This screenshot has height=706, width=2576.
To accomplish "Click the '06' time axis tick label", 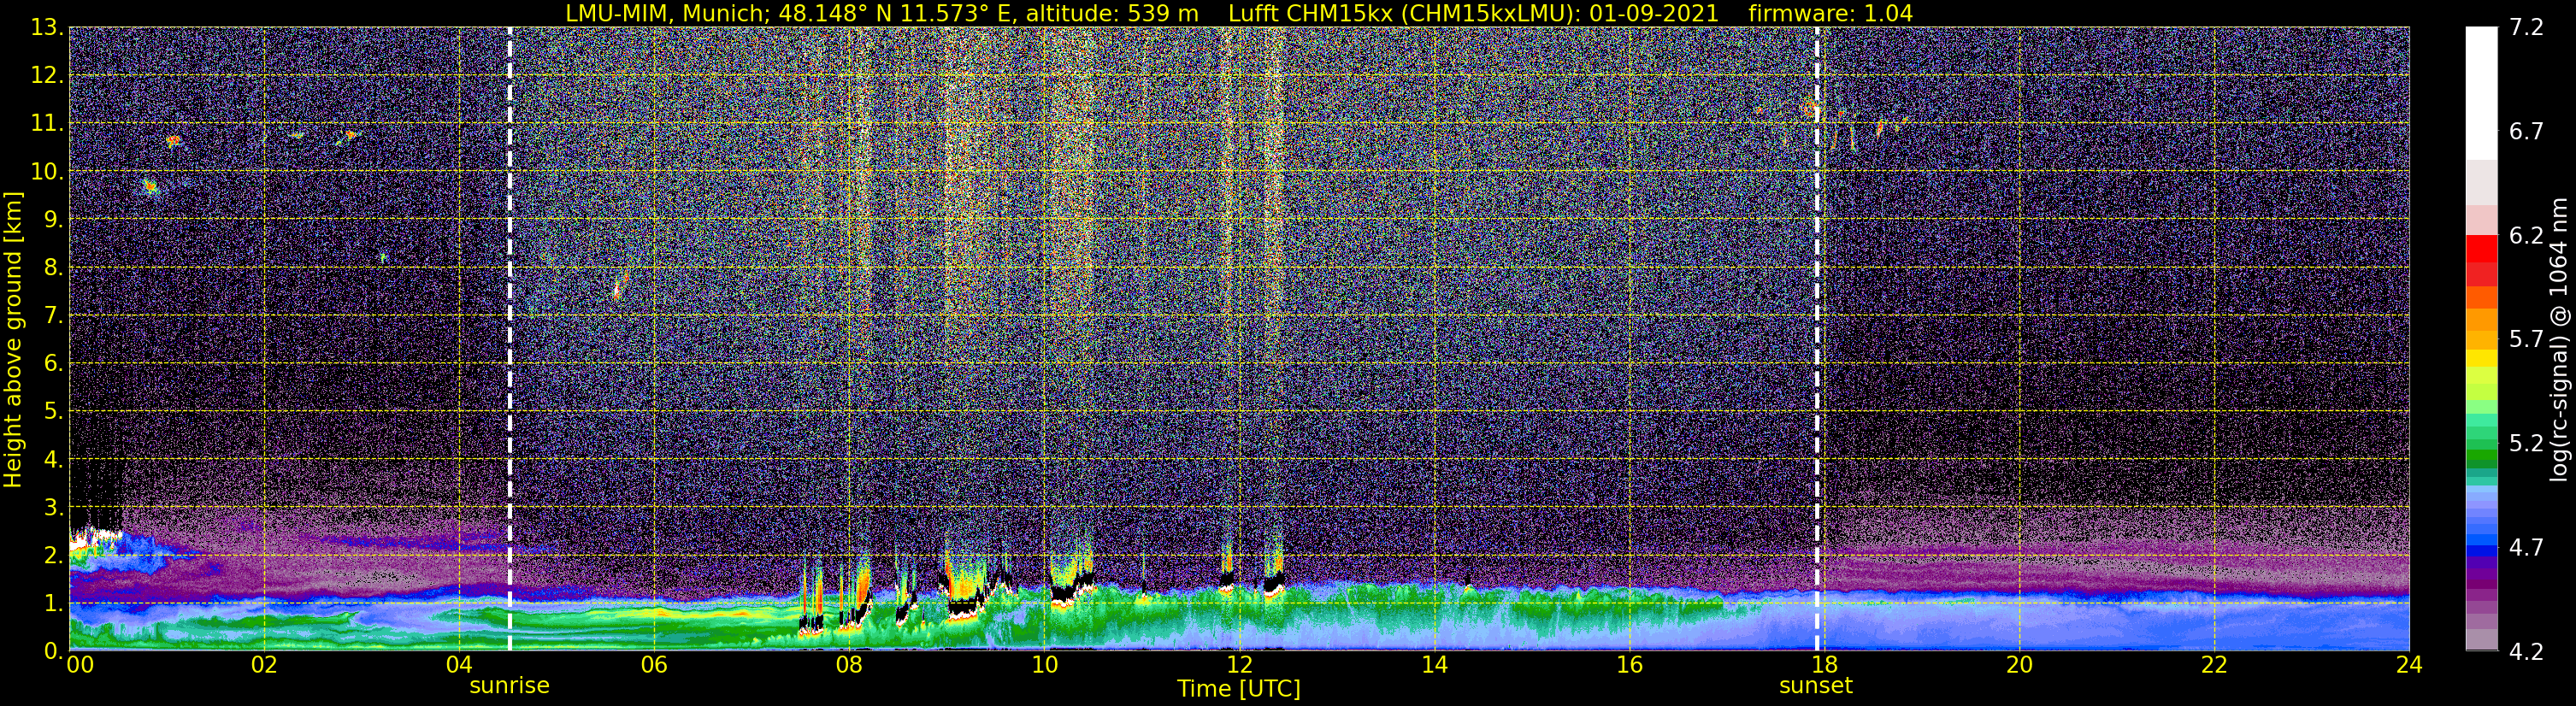I will click(654, 665).
